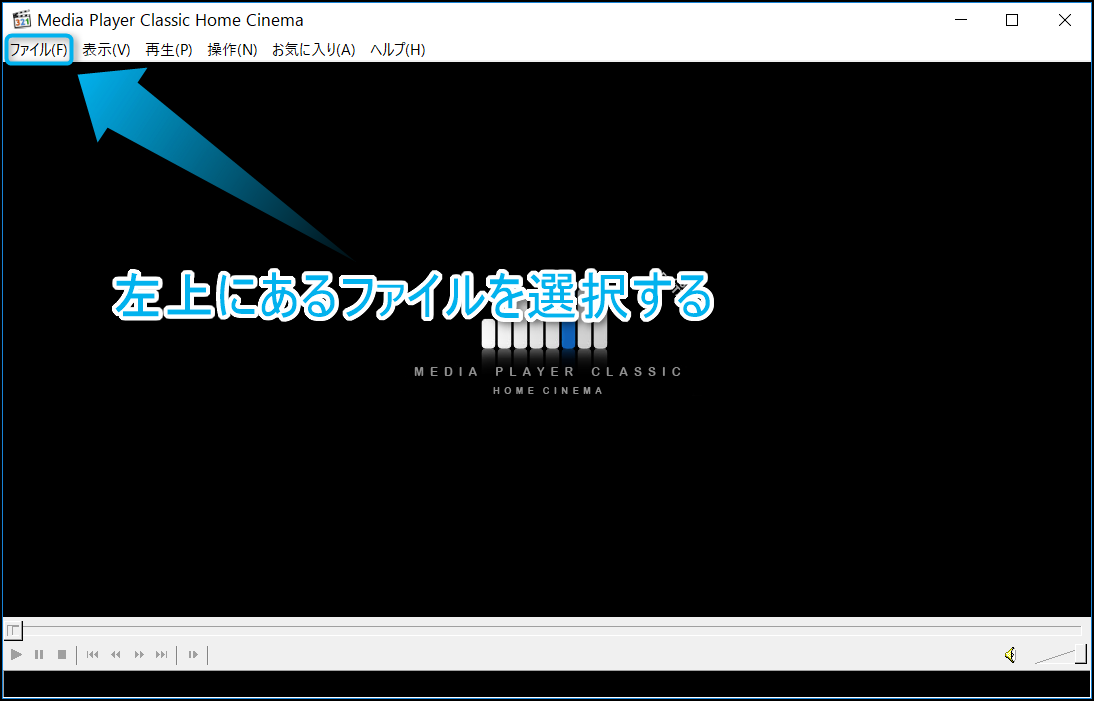Open the 操作(N) menu
Viewport: 1094px width, 701px height.
232,50
